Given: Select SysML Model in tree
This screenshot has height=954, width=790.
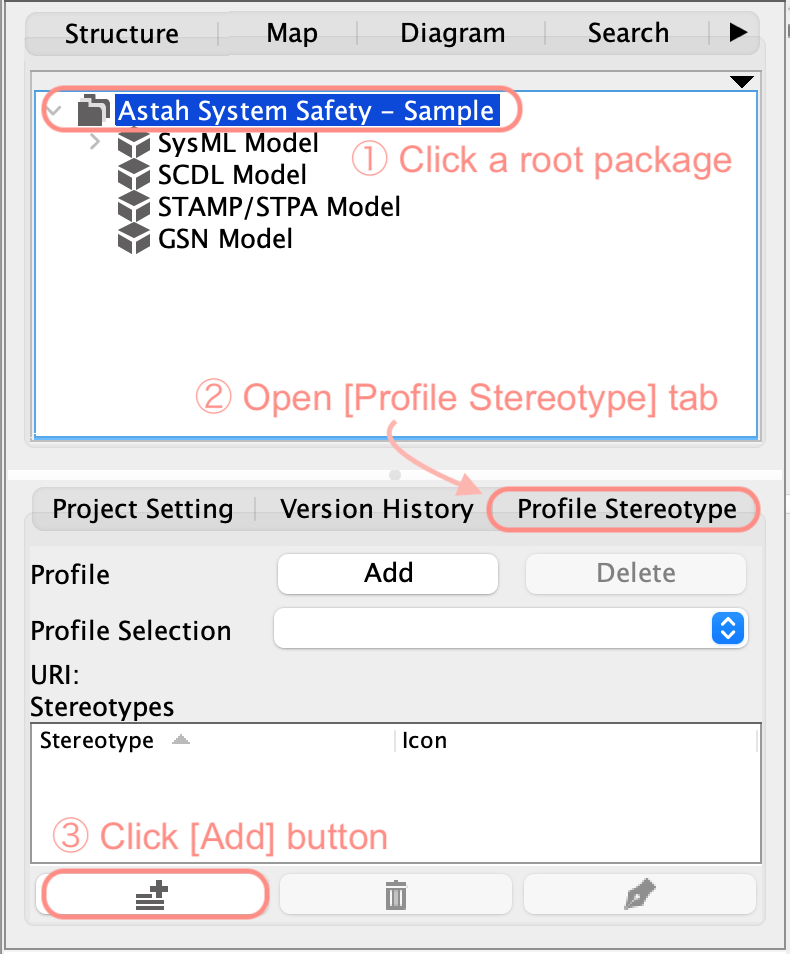Looking at the screenshot, I should pyautogui.click(x=238, y=144).
